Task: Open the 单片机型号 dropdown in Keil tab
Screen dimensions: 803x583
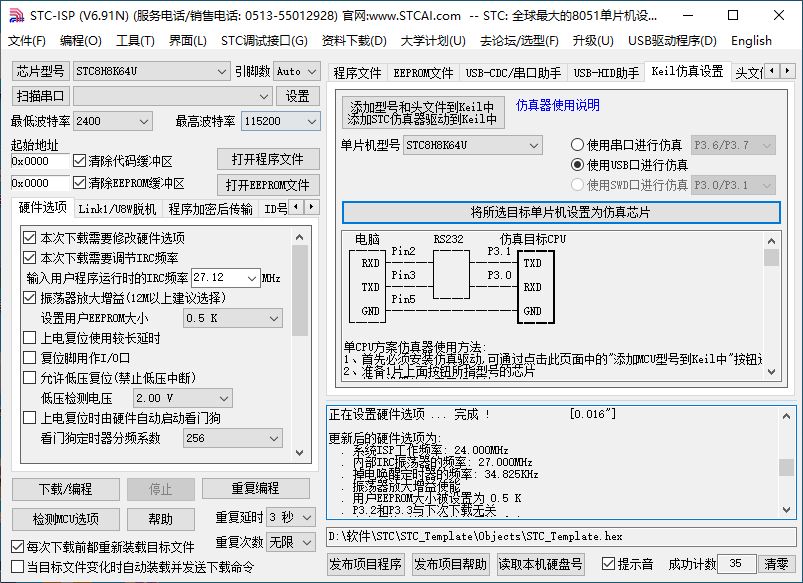Action: tap(473, 145)
